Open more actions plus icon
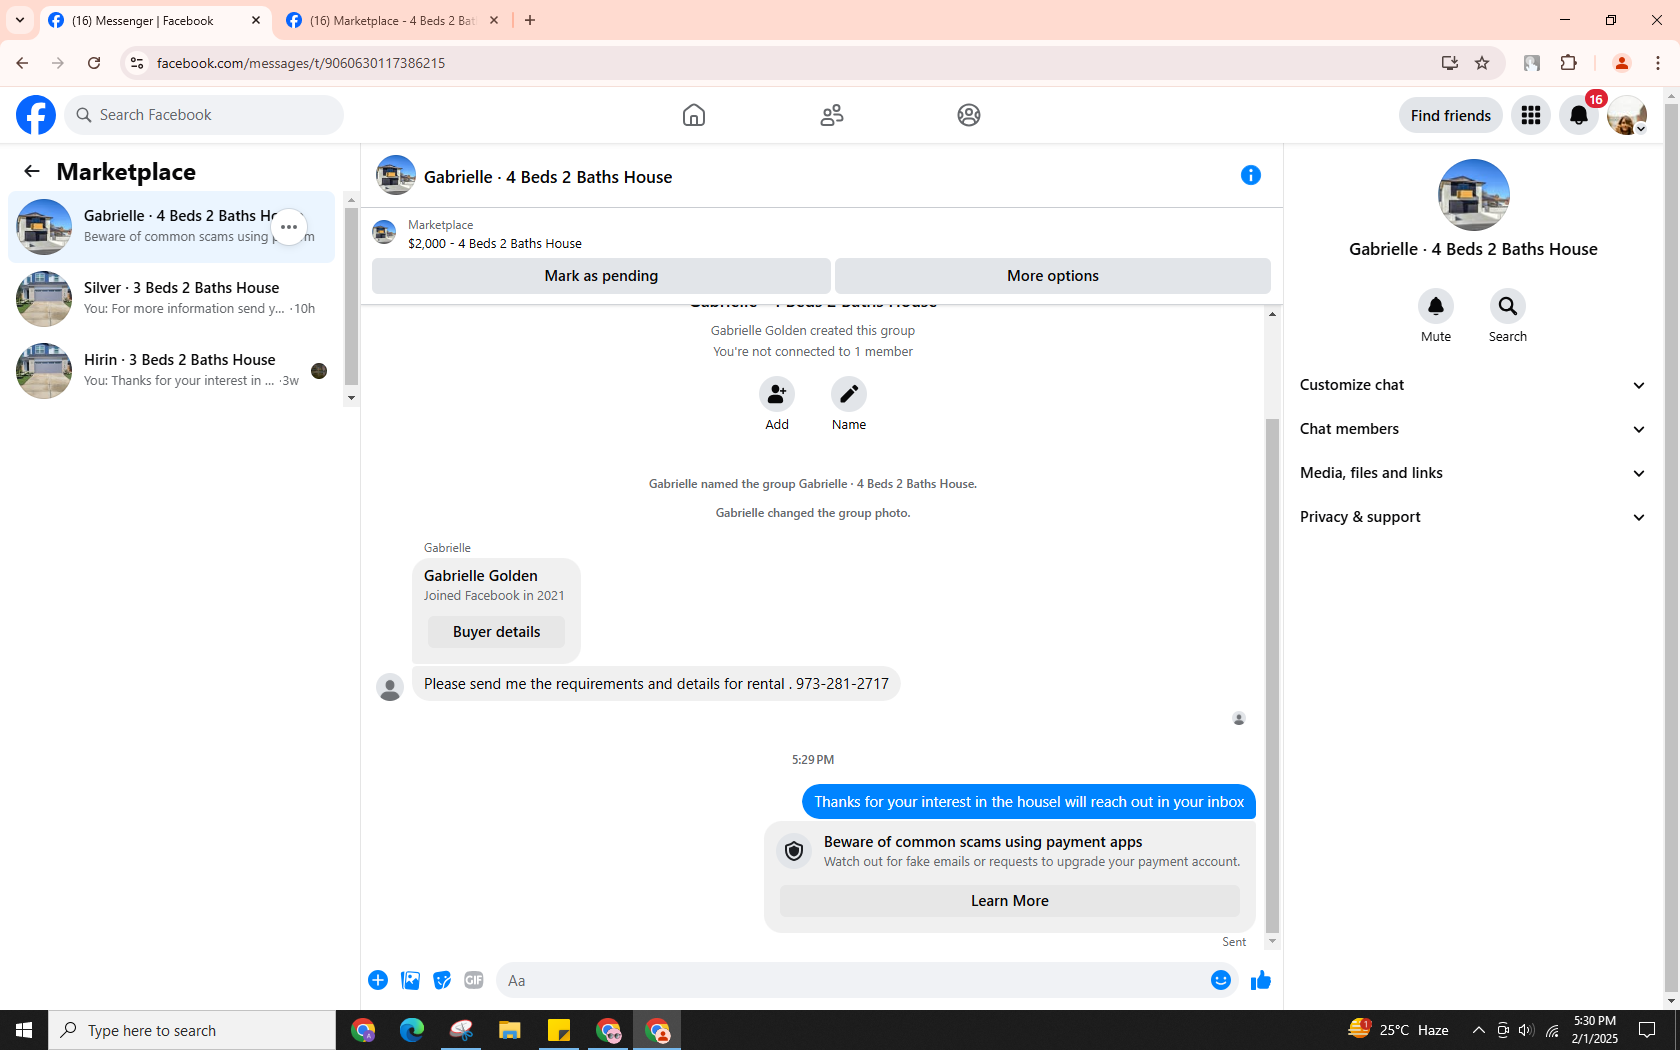The height and width of the screenshot is (1050, 1680). [x=378, y=980]
